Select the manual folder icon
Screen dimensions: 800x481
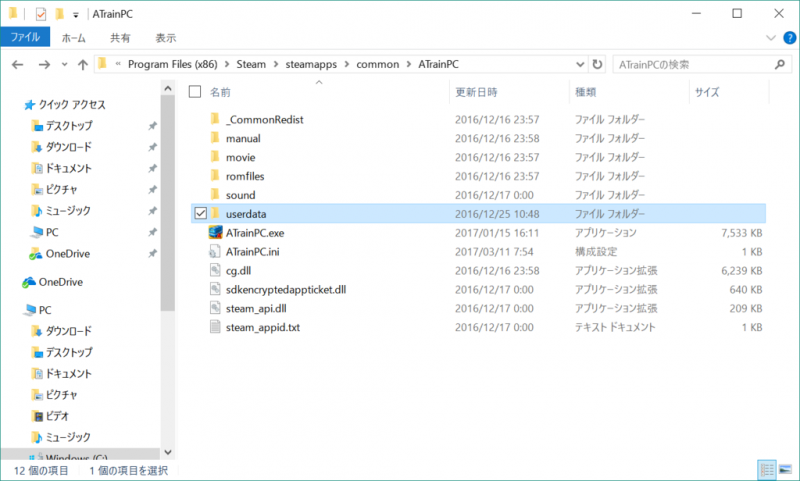tap(215, 138)
